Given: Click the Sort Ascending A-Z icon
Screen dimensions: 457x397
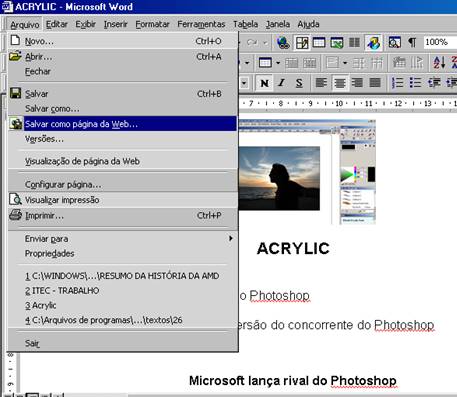Looking at the screenshot, I should [439, 63].
